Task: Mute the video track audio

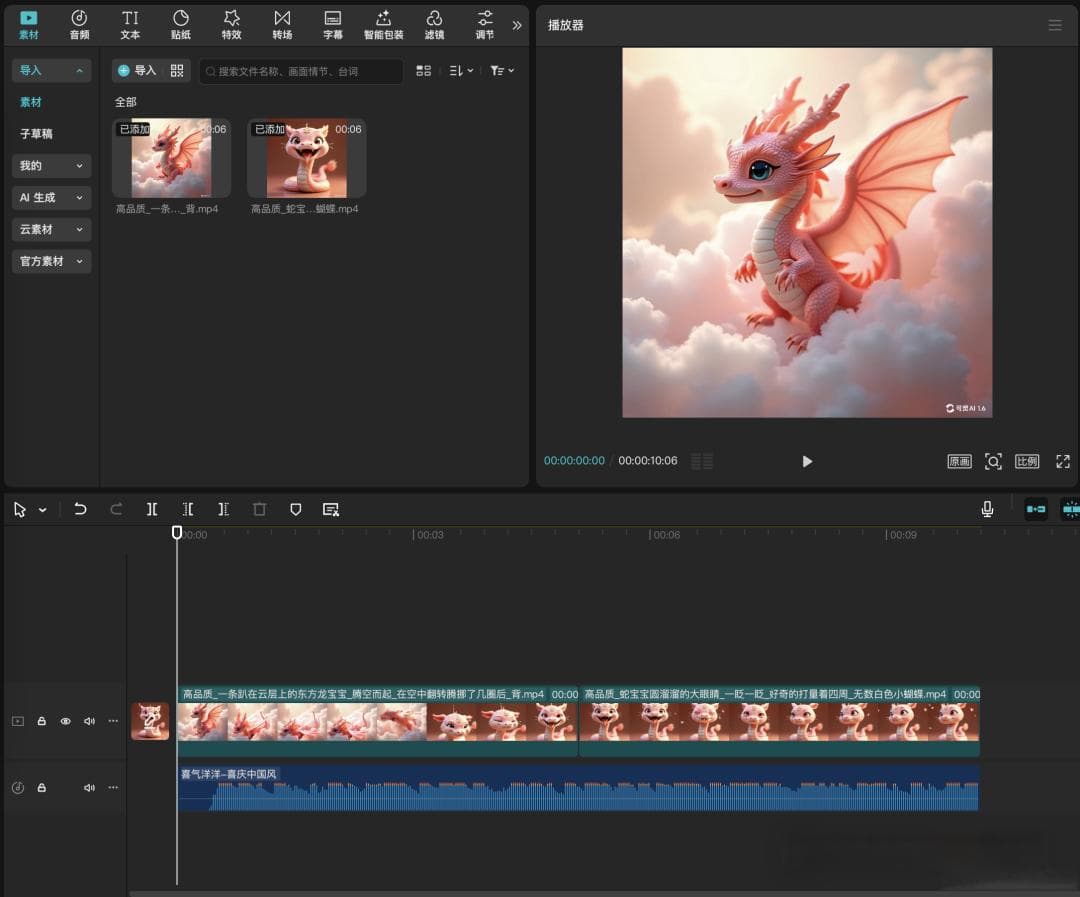Action: (x=90, y=721)
